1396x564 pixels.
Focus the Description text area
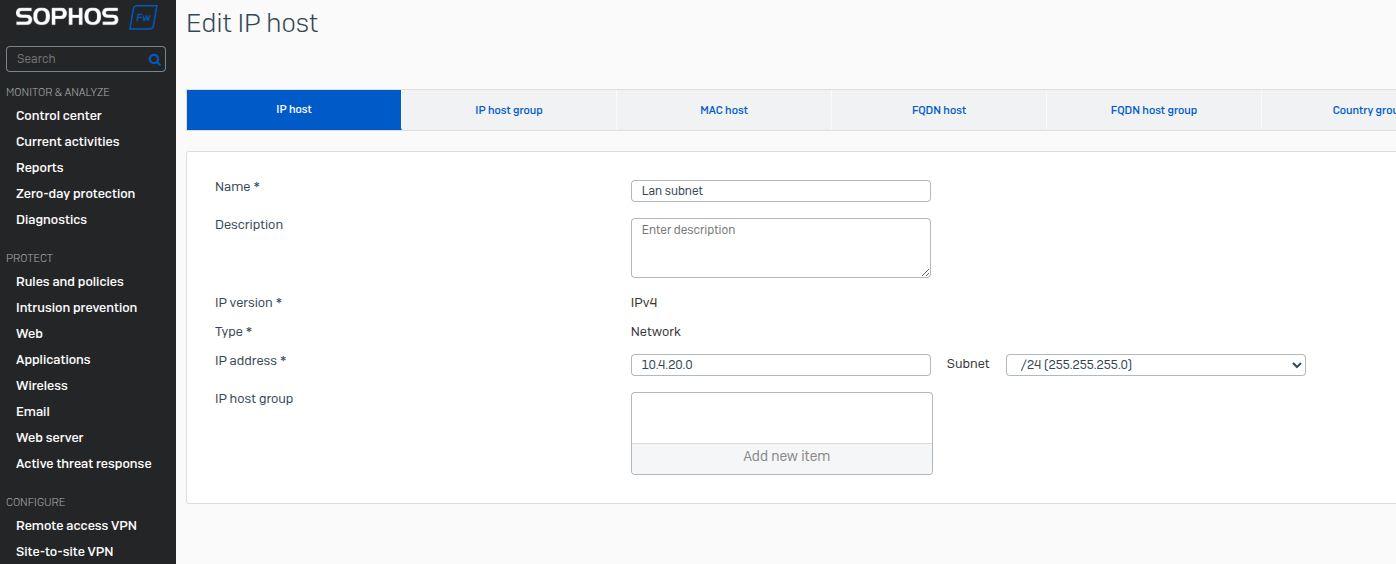(780, 247)
